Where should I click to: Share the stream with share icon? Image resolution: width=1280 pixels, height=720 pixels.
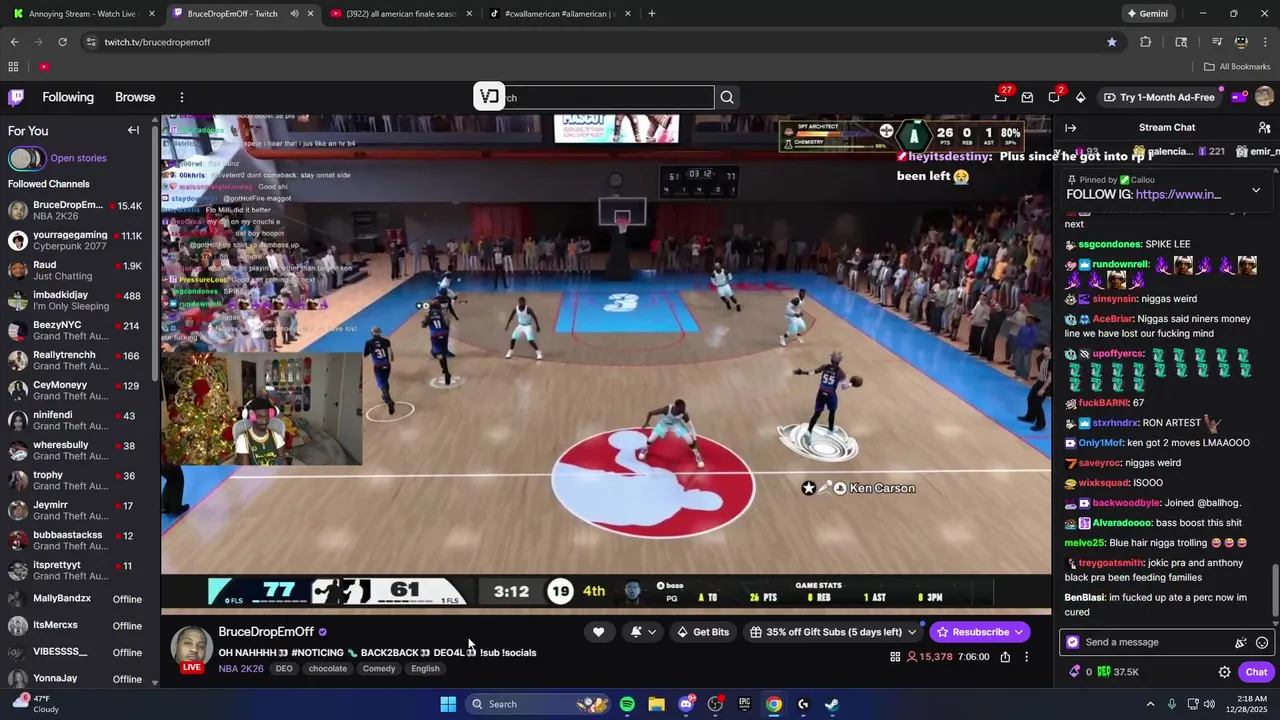(1005, 657)
